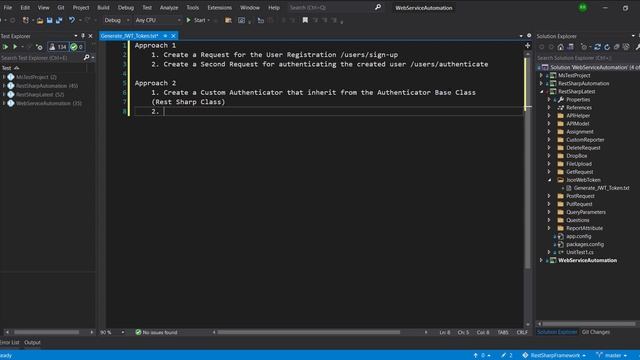Run all tests in Test Explorer
This screenshot has height=360, width=640.
click(x=5, y=47)
